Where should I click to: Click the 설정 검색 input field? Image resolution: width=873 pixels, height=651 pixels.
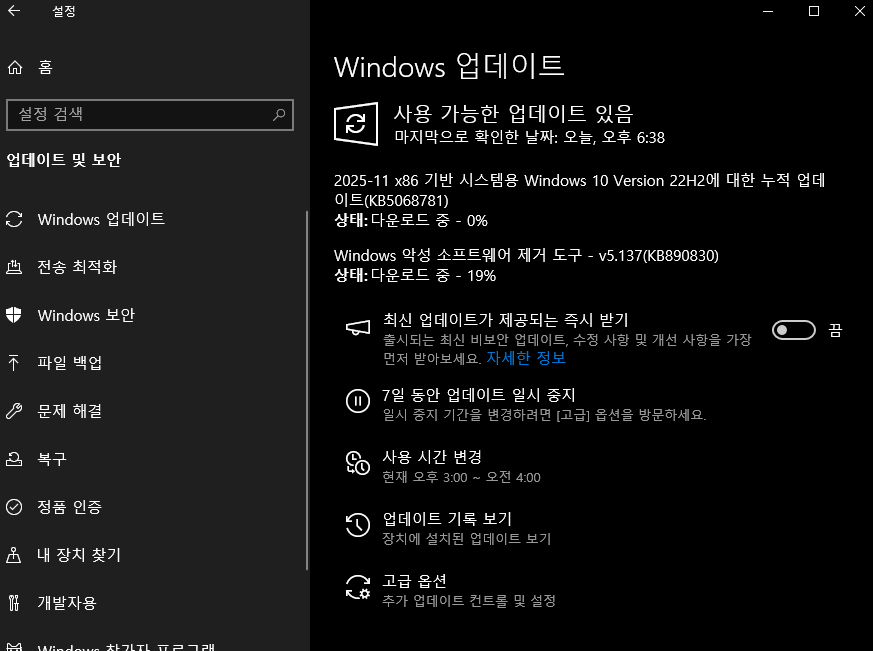click(x=150, y=115)
